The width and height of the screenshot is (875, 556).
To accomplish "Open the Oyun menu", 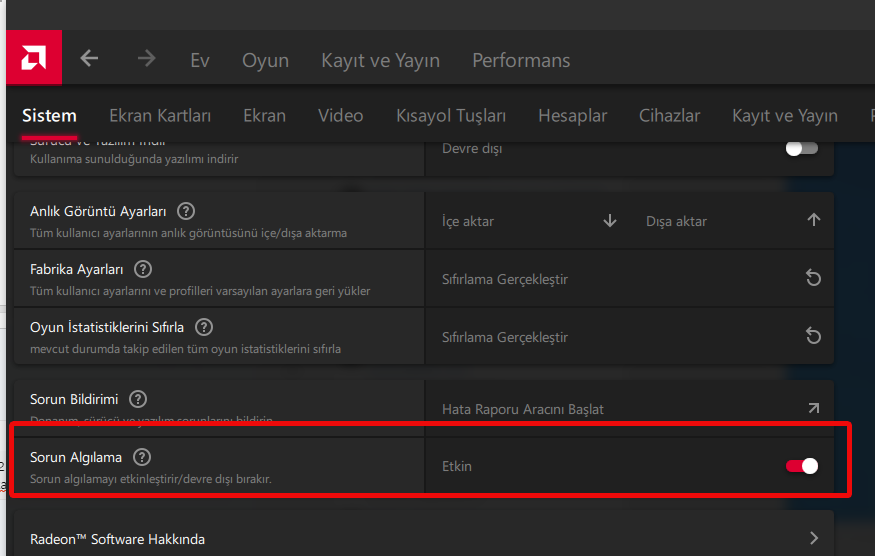I will coord(265,60).
